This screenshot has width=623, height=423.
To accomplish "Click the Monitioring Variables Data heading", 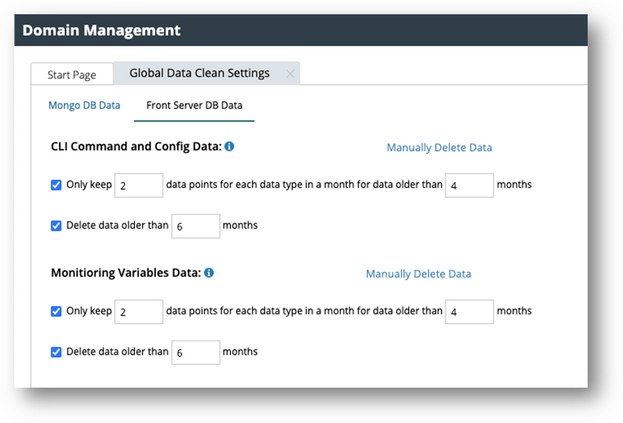I will click(x=126, y=273).
